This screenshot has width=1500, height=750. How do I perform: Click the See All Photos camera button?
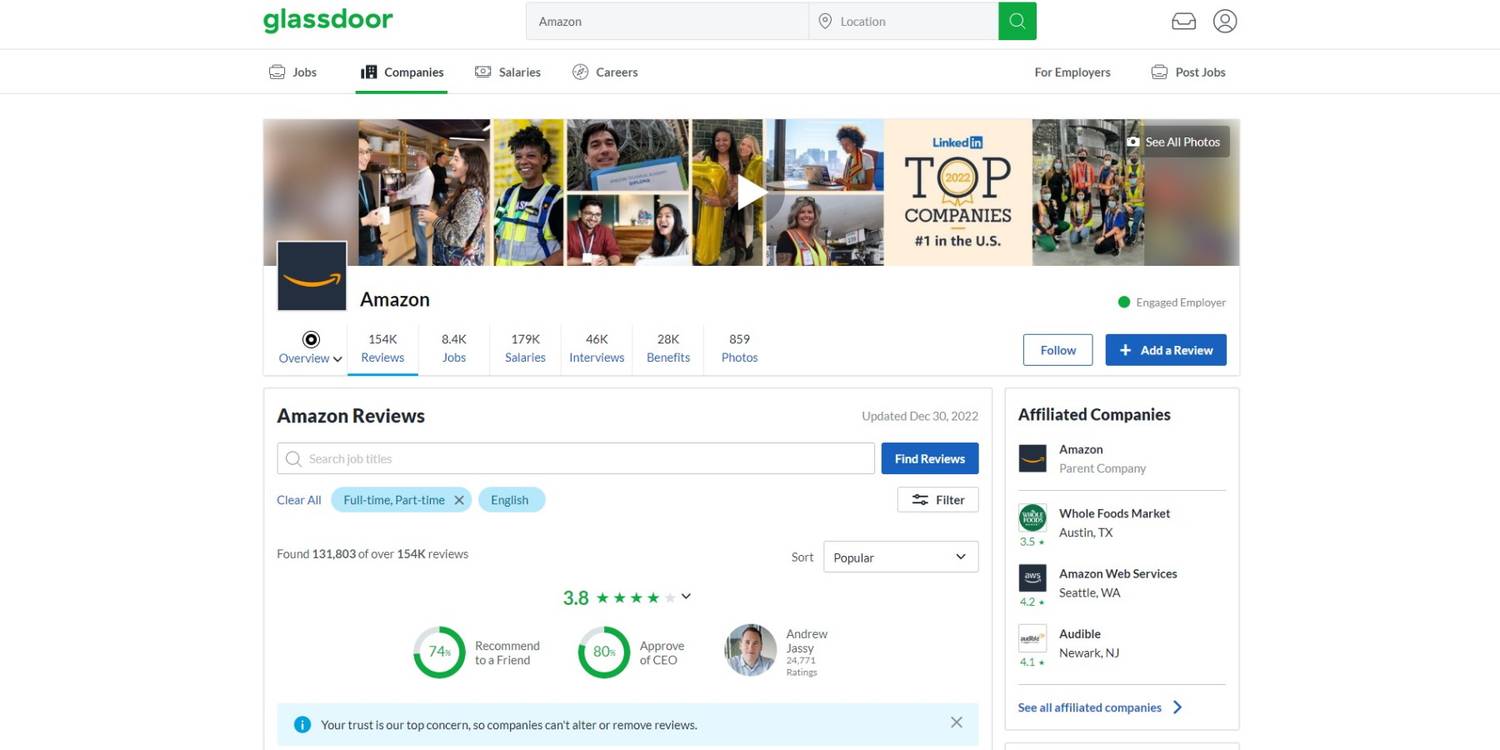tap(1173, 142)
